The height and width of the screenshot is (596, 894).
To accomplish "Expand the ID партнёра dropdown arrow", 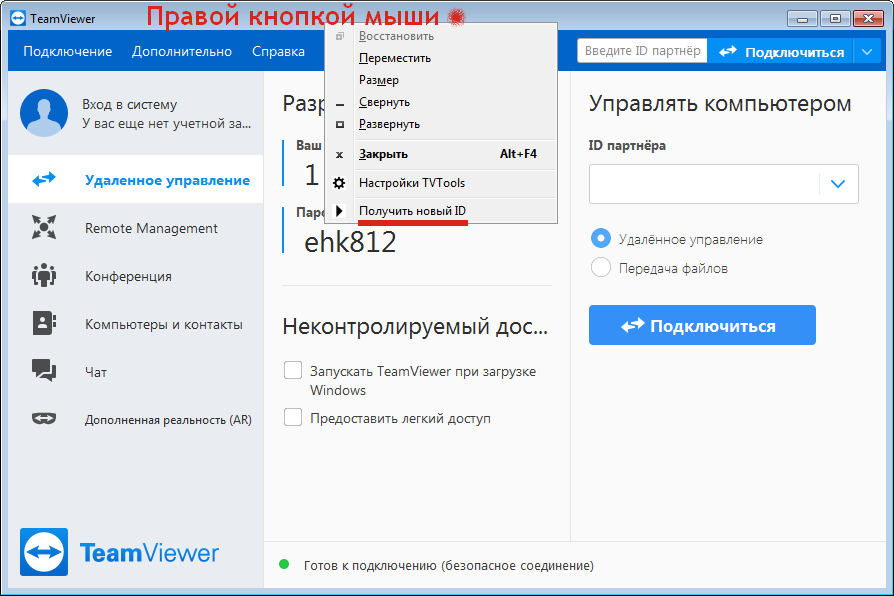I will tap(838, 184).
